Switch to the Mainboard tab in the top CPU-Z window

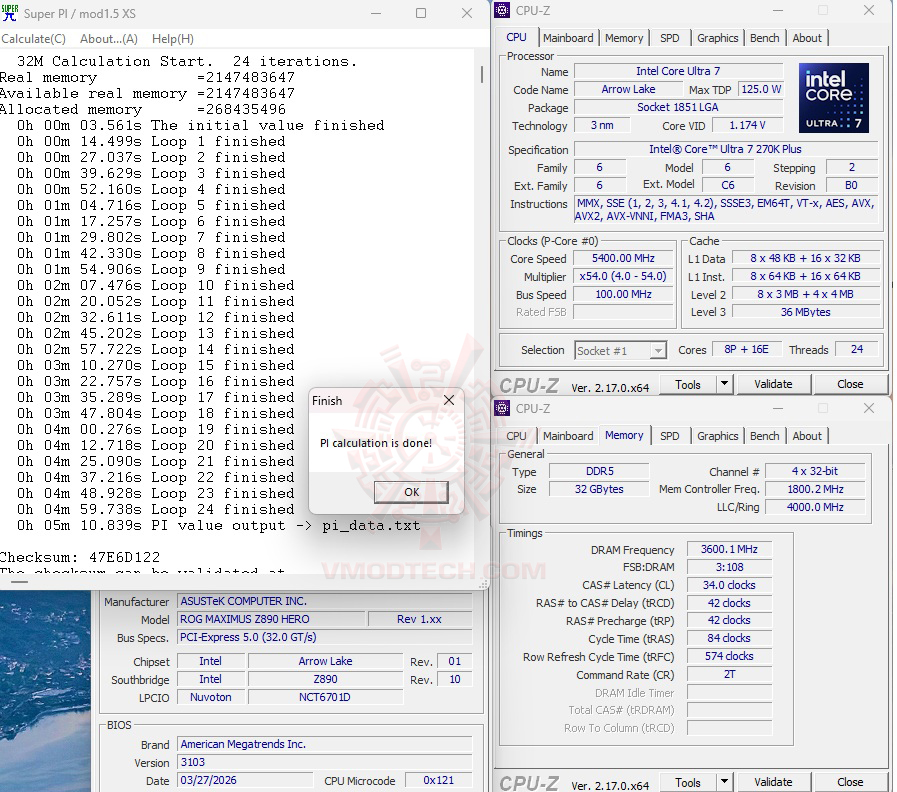tap(568, 38)
